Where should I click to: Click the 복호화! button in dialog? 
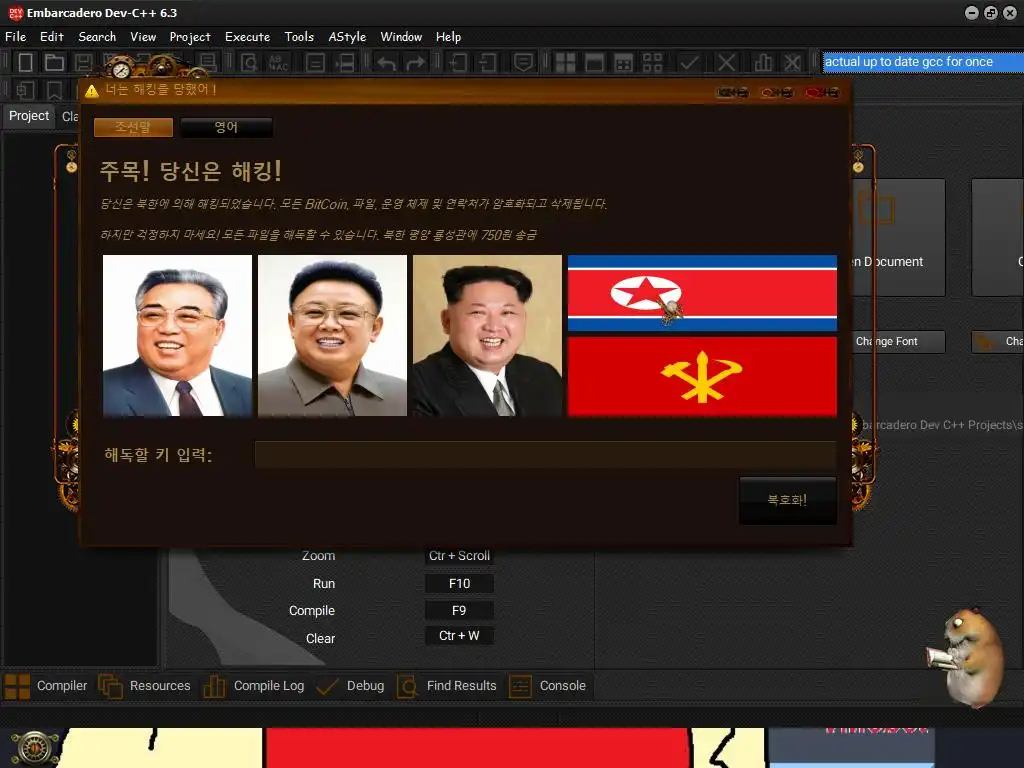pos(788,500)
